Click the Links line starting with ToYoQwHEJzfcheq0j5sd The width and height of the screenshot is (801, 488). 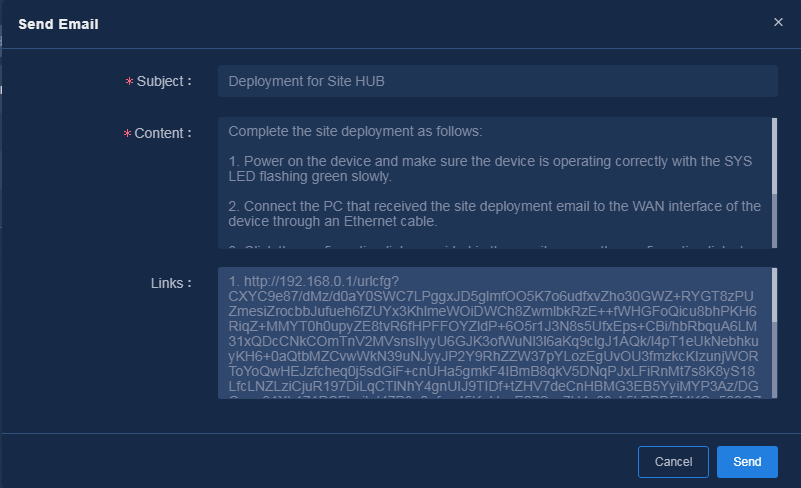491,371
